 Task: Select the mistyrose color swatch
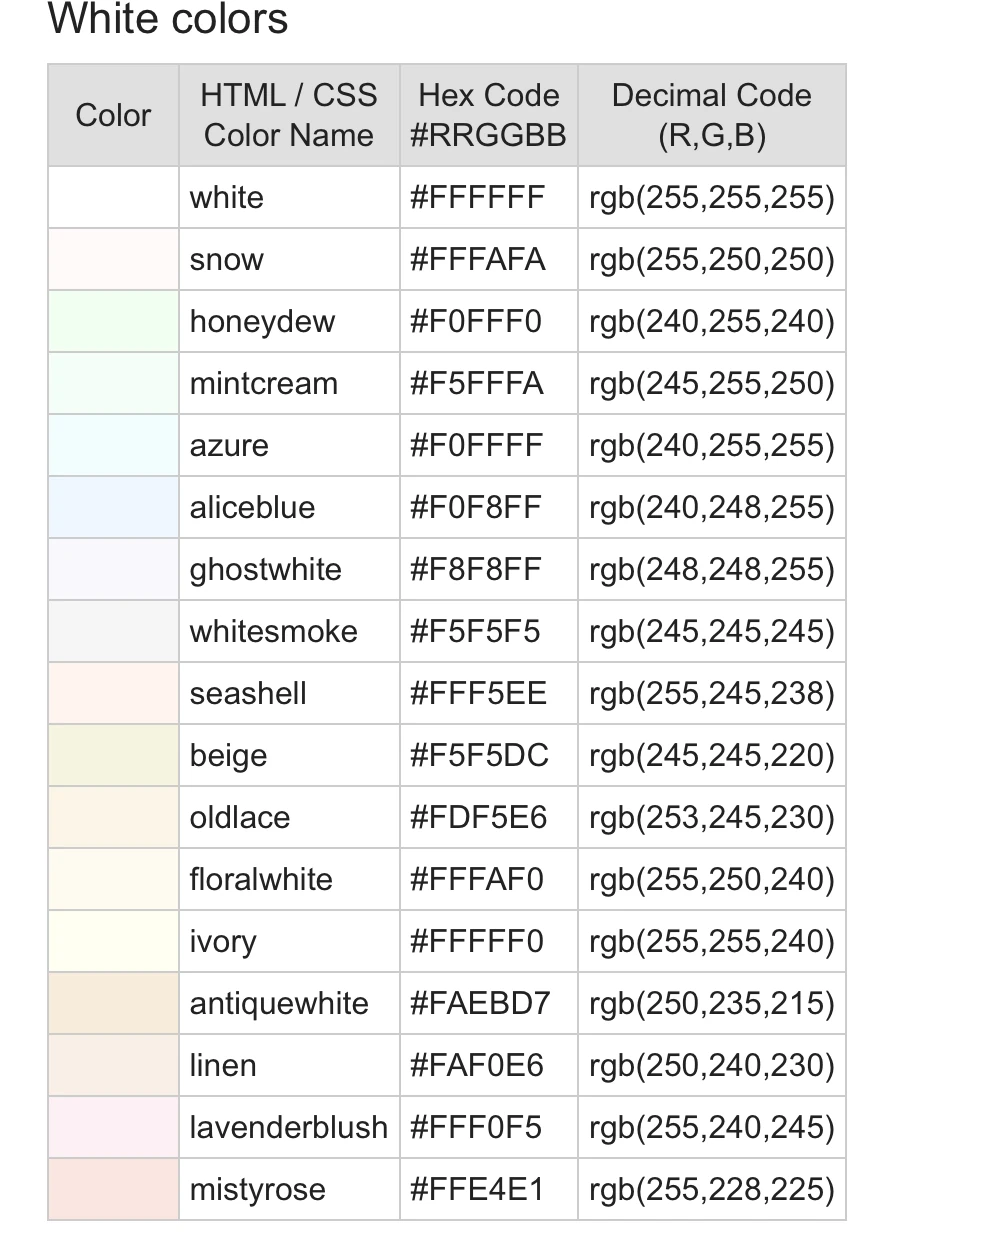point(113,1189)
